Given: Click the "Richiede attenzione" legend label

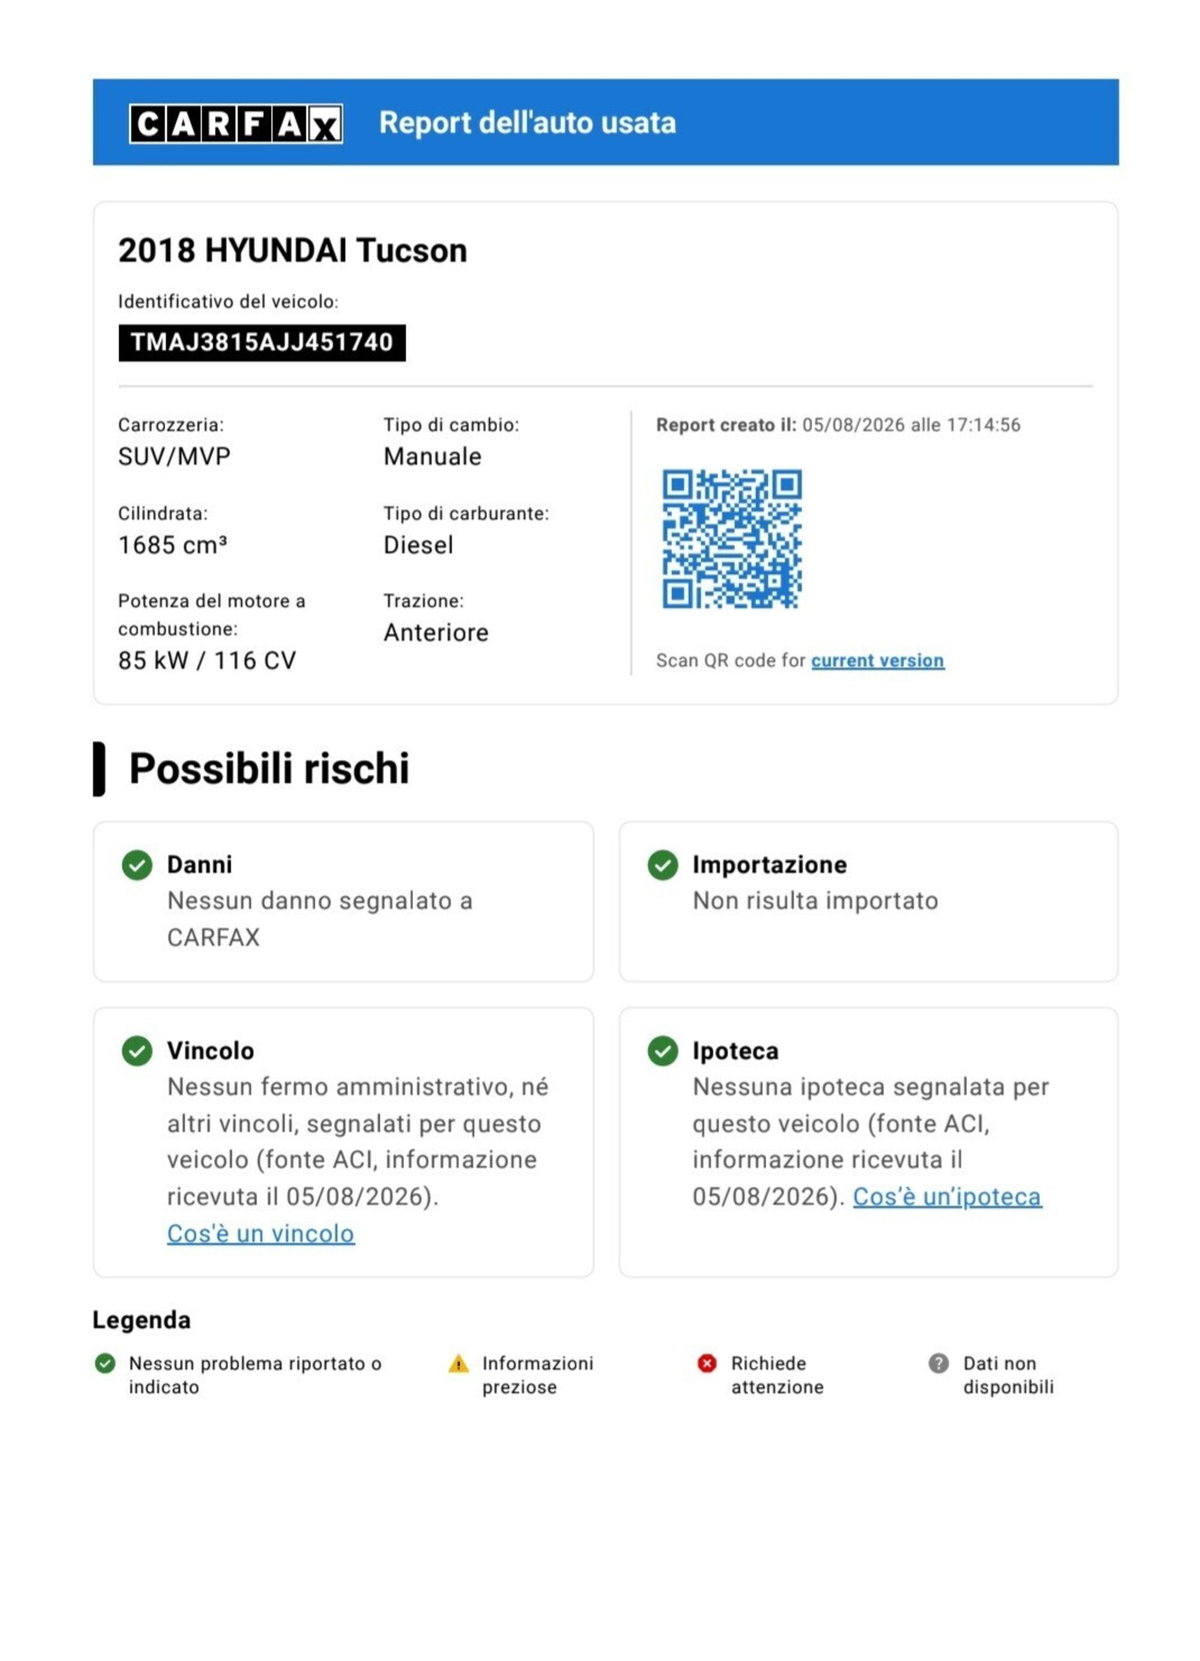Looking at the screenshot, I should coord(777,1375).
